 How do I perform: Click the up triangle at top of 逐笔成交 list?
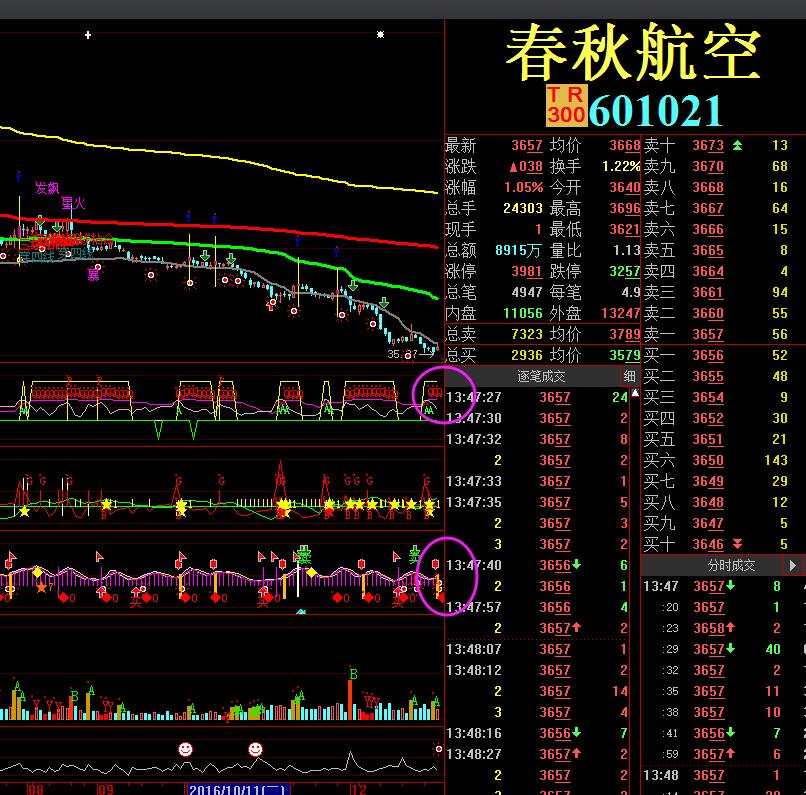point(635,393)
